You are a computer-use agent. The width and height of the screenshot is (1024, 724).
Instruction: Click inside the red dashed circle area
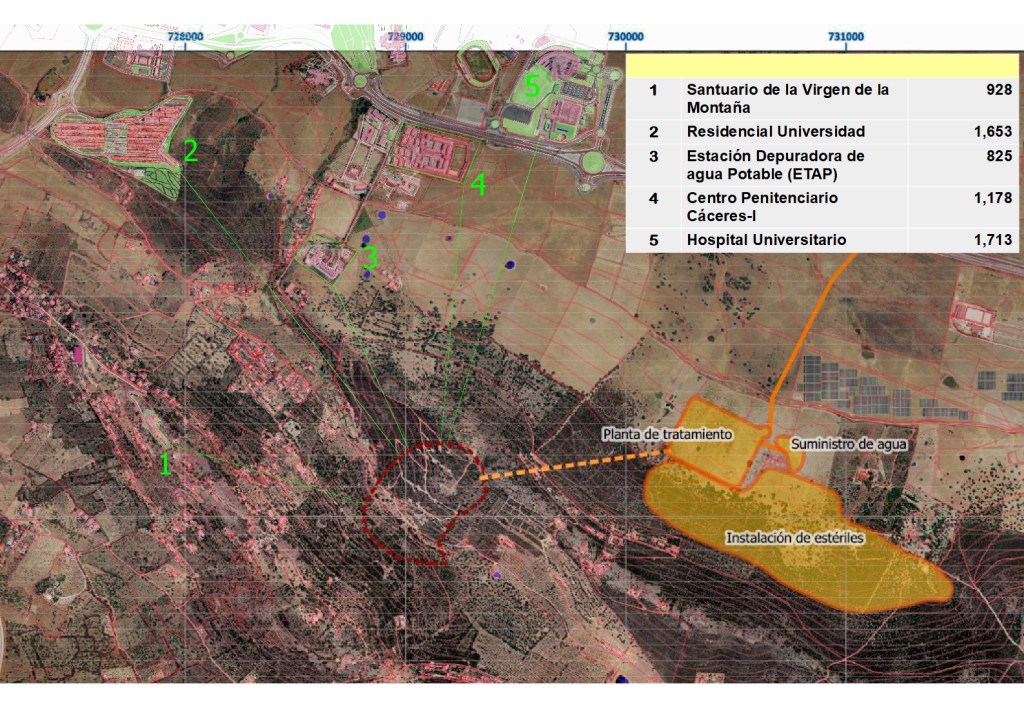point(420,500)
